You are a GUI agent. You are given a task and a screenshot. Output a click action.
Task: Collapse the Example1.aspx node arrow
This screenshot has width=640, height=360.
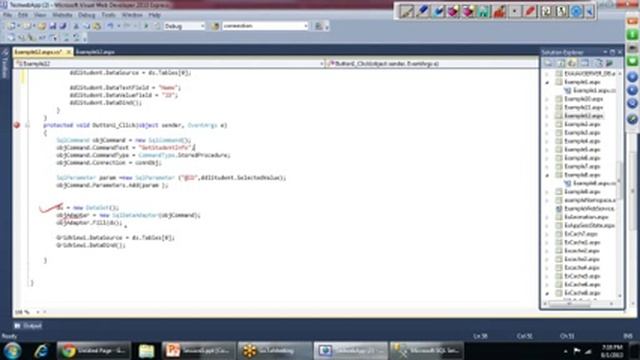click(x=547, y=82)
